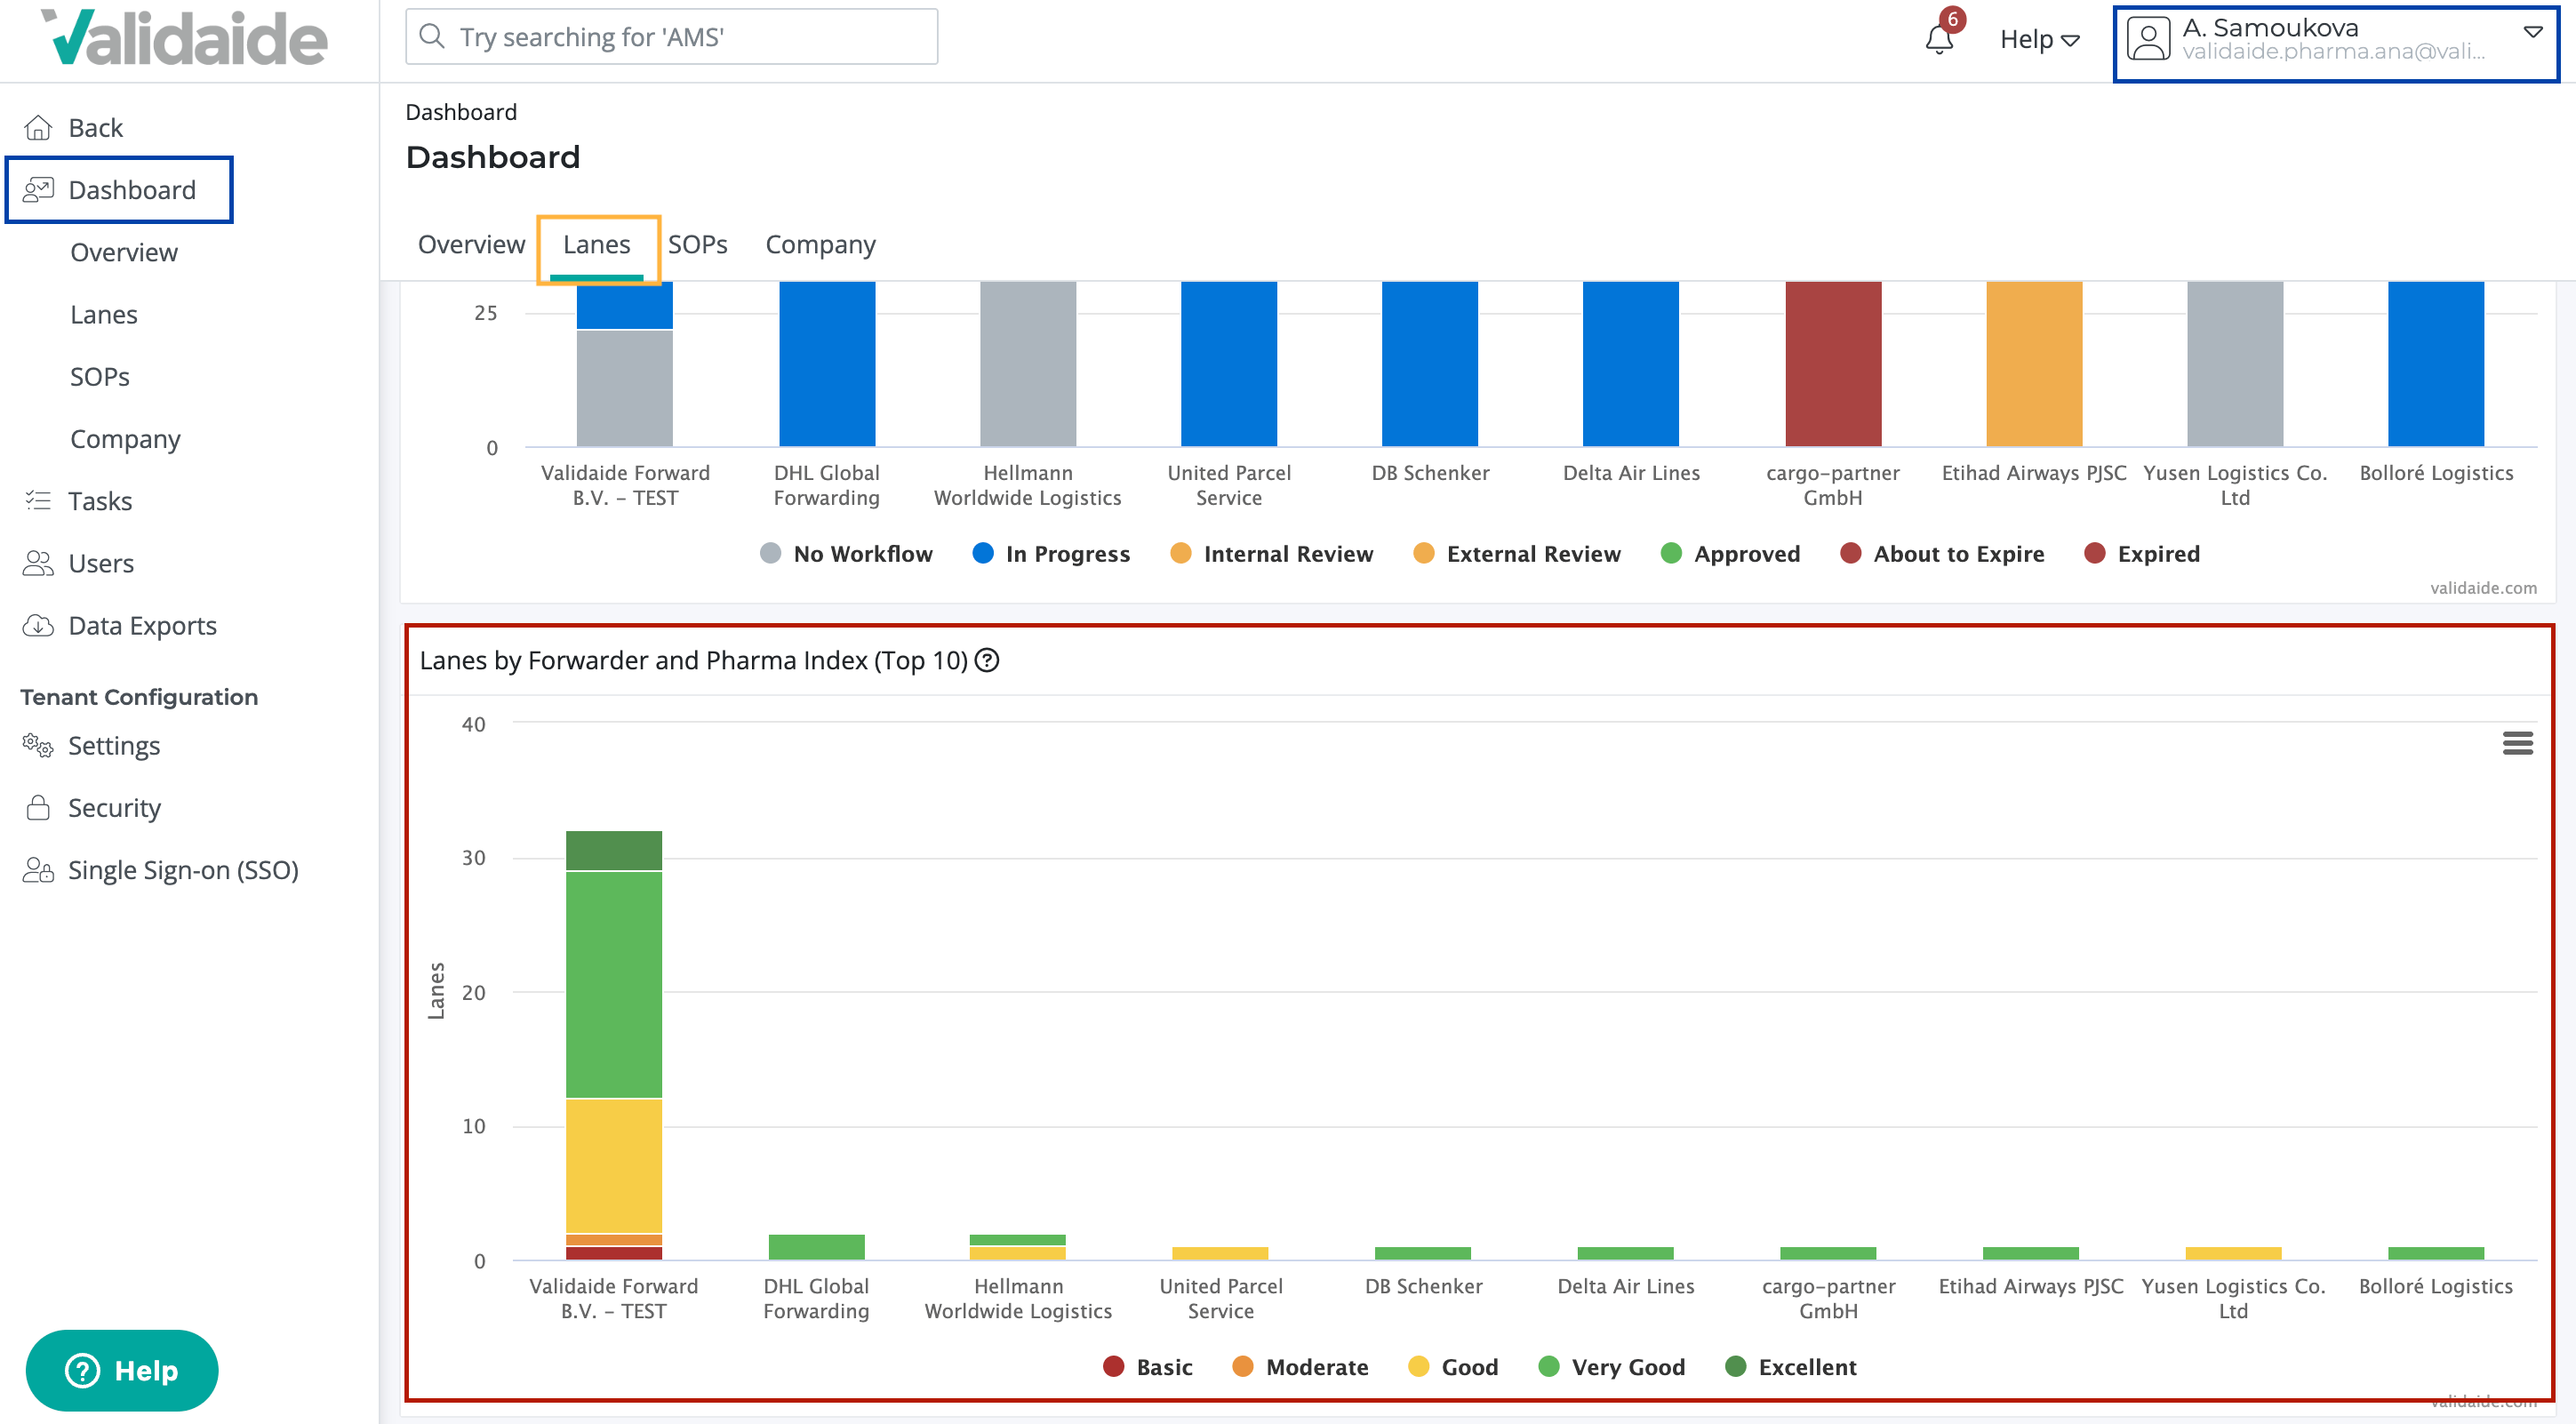
Task: Select the Tasks icon in the sidebar
Action: point(39,500)
